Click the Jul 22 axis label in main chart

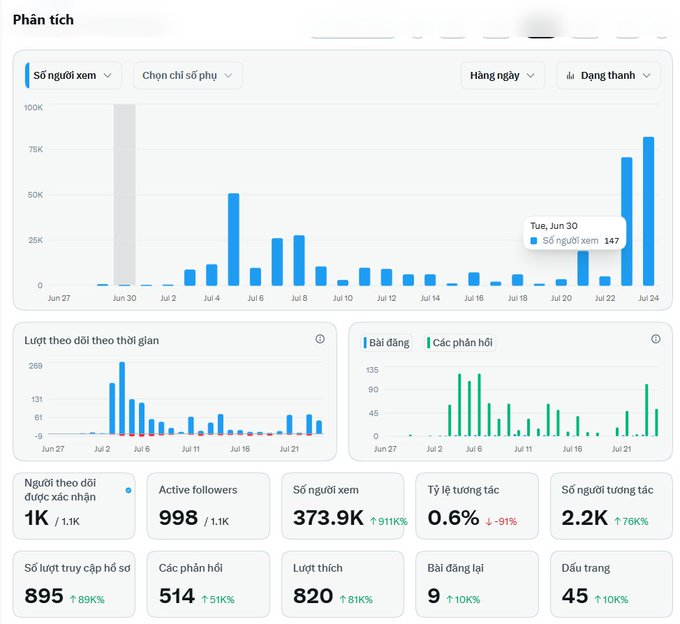(605, 298)
